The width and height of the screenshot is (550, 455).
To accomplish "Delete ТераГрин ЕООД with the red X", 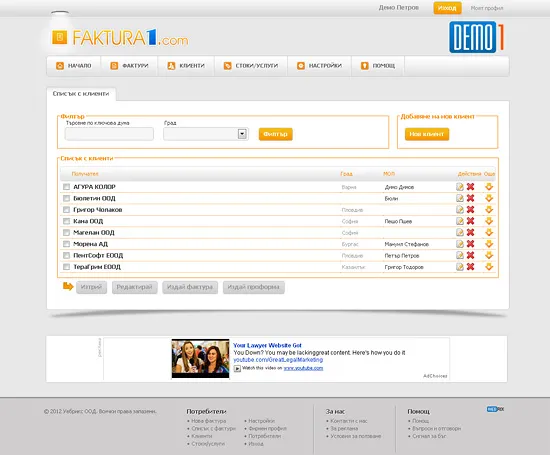I will pyautogui.click(x=470, y=267).
